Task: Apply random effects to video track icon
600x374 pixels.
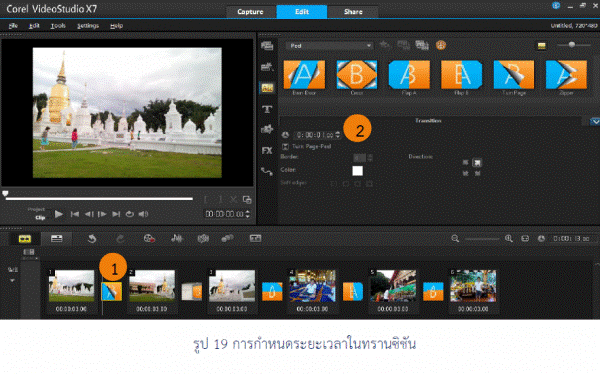Action: [422, 45]
